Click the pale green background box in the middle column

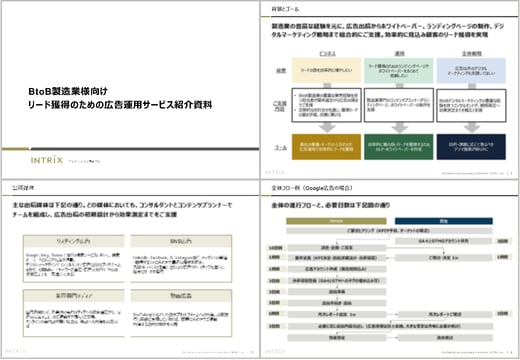point(399,70)
